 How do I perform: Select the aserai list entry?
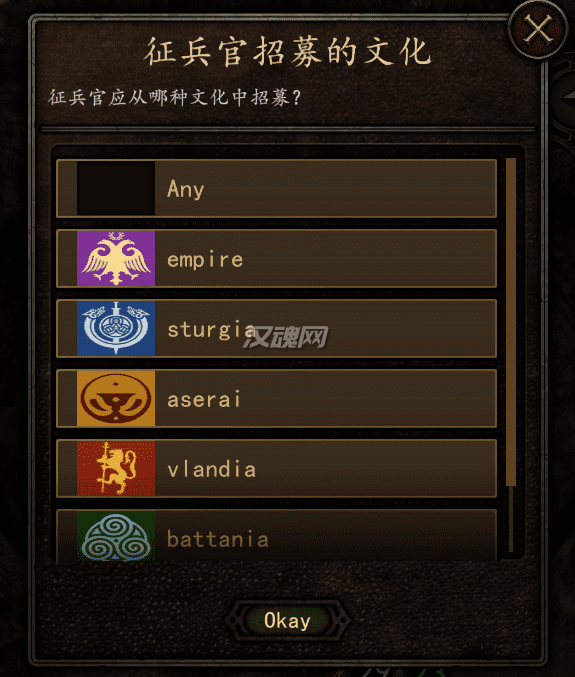(x=276, y=398)
